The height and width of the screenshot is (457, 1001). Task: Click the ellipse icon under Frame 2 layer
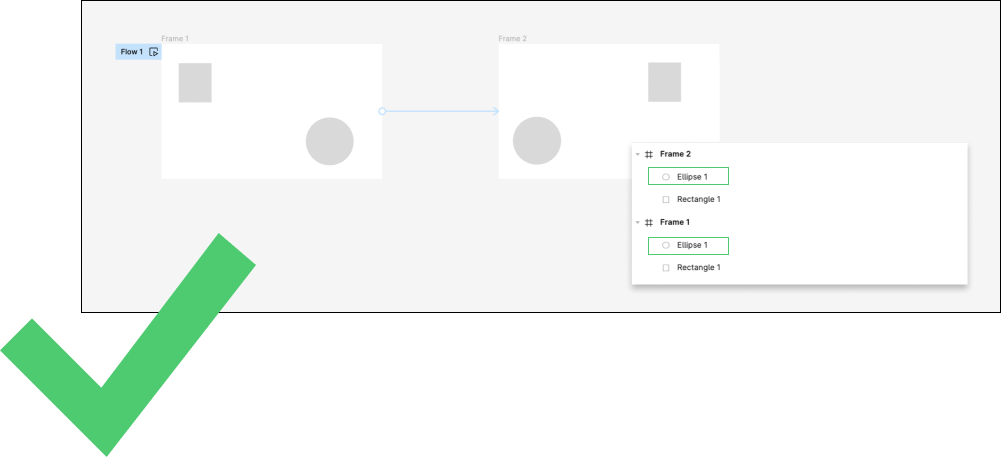[x=666, y=177]
